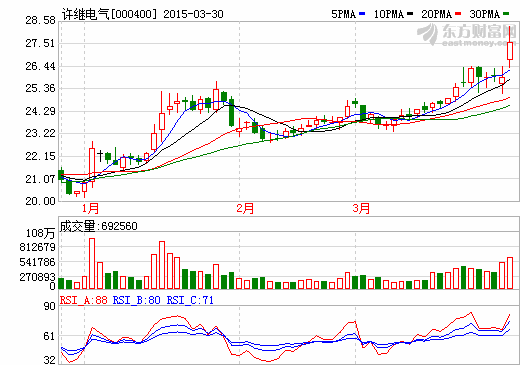Screen dimensions: 520x365
Task: Click the 20.00 price axis label
Action: click(40, 201)
